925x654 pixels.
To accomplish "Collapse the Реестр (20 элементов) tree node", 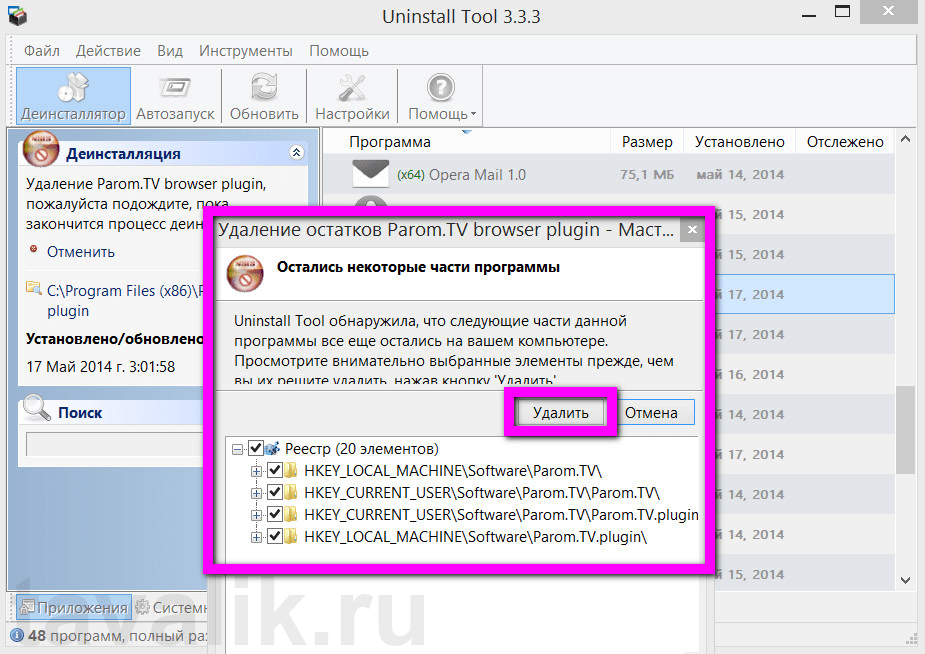I will [x=238, y=449].
